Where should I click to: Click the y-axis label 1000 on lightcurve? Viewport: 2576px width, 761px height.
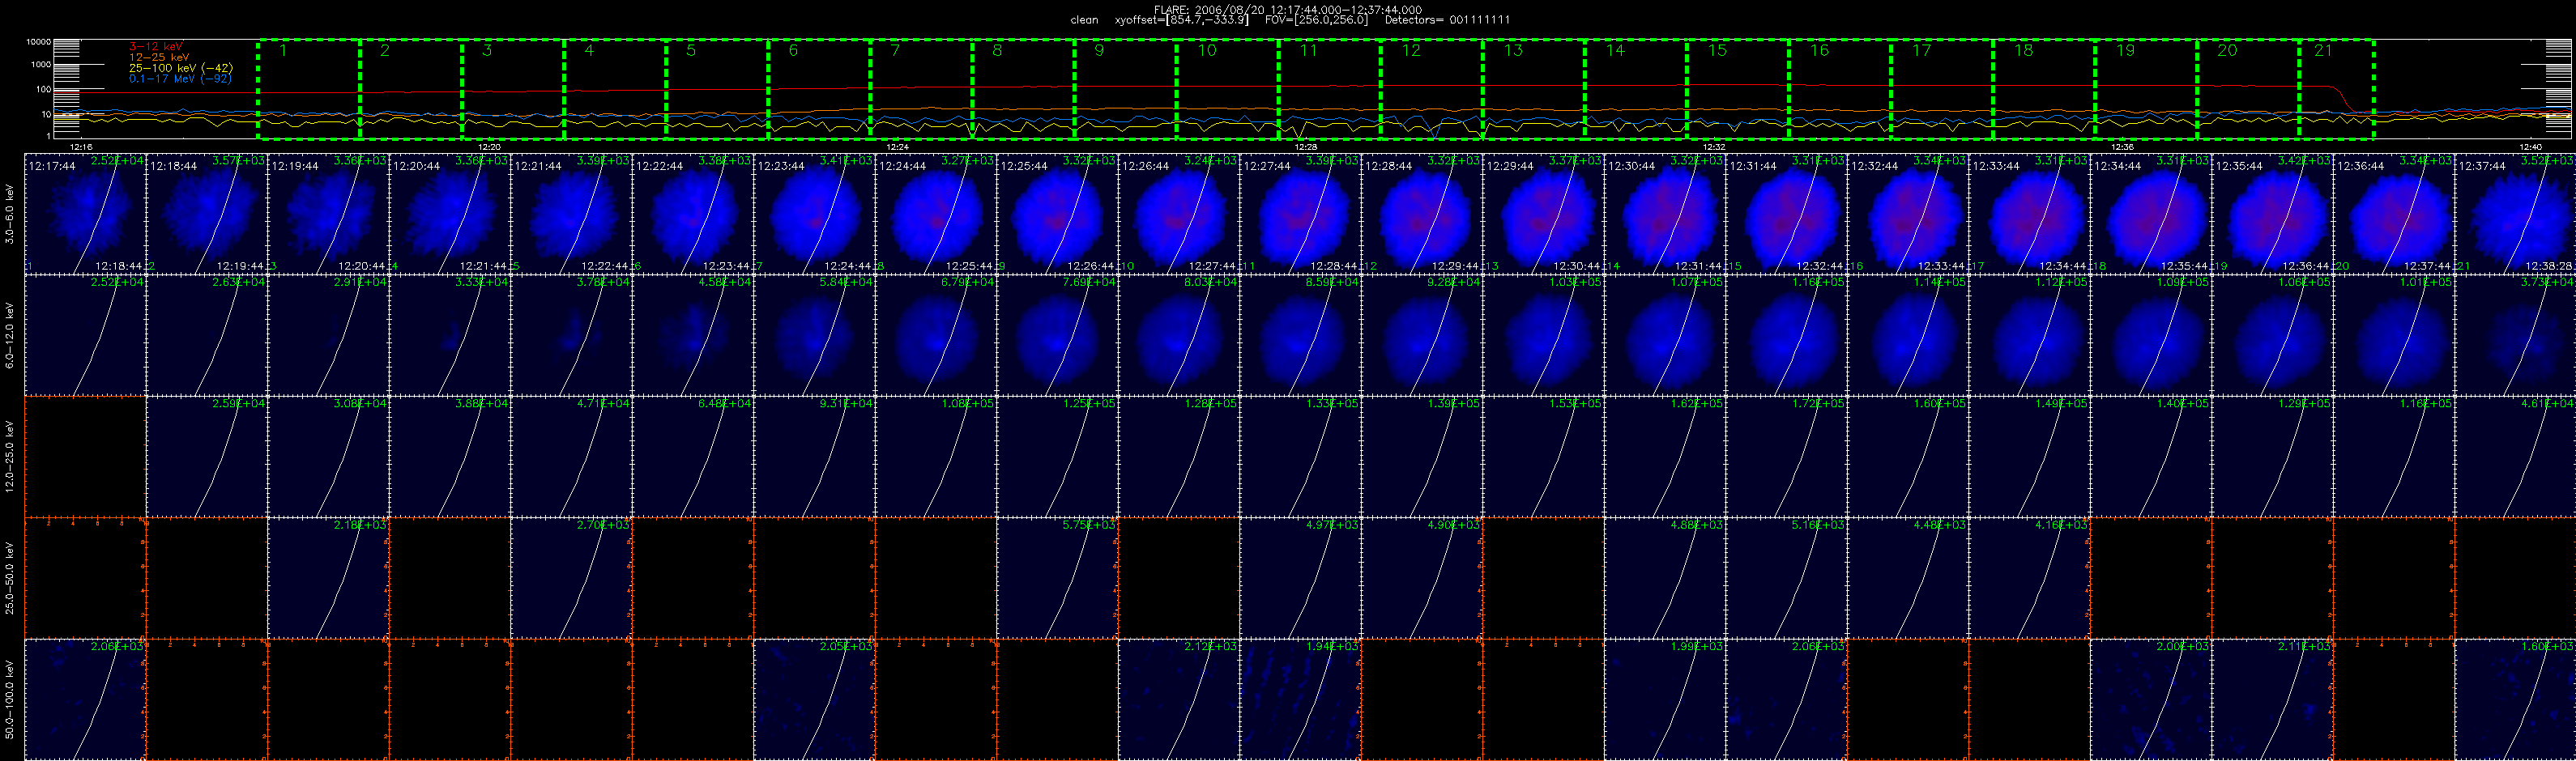(x=41, y=65)
